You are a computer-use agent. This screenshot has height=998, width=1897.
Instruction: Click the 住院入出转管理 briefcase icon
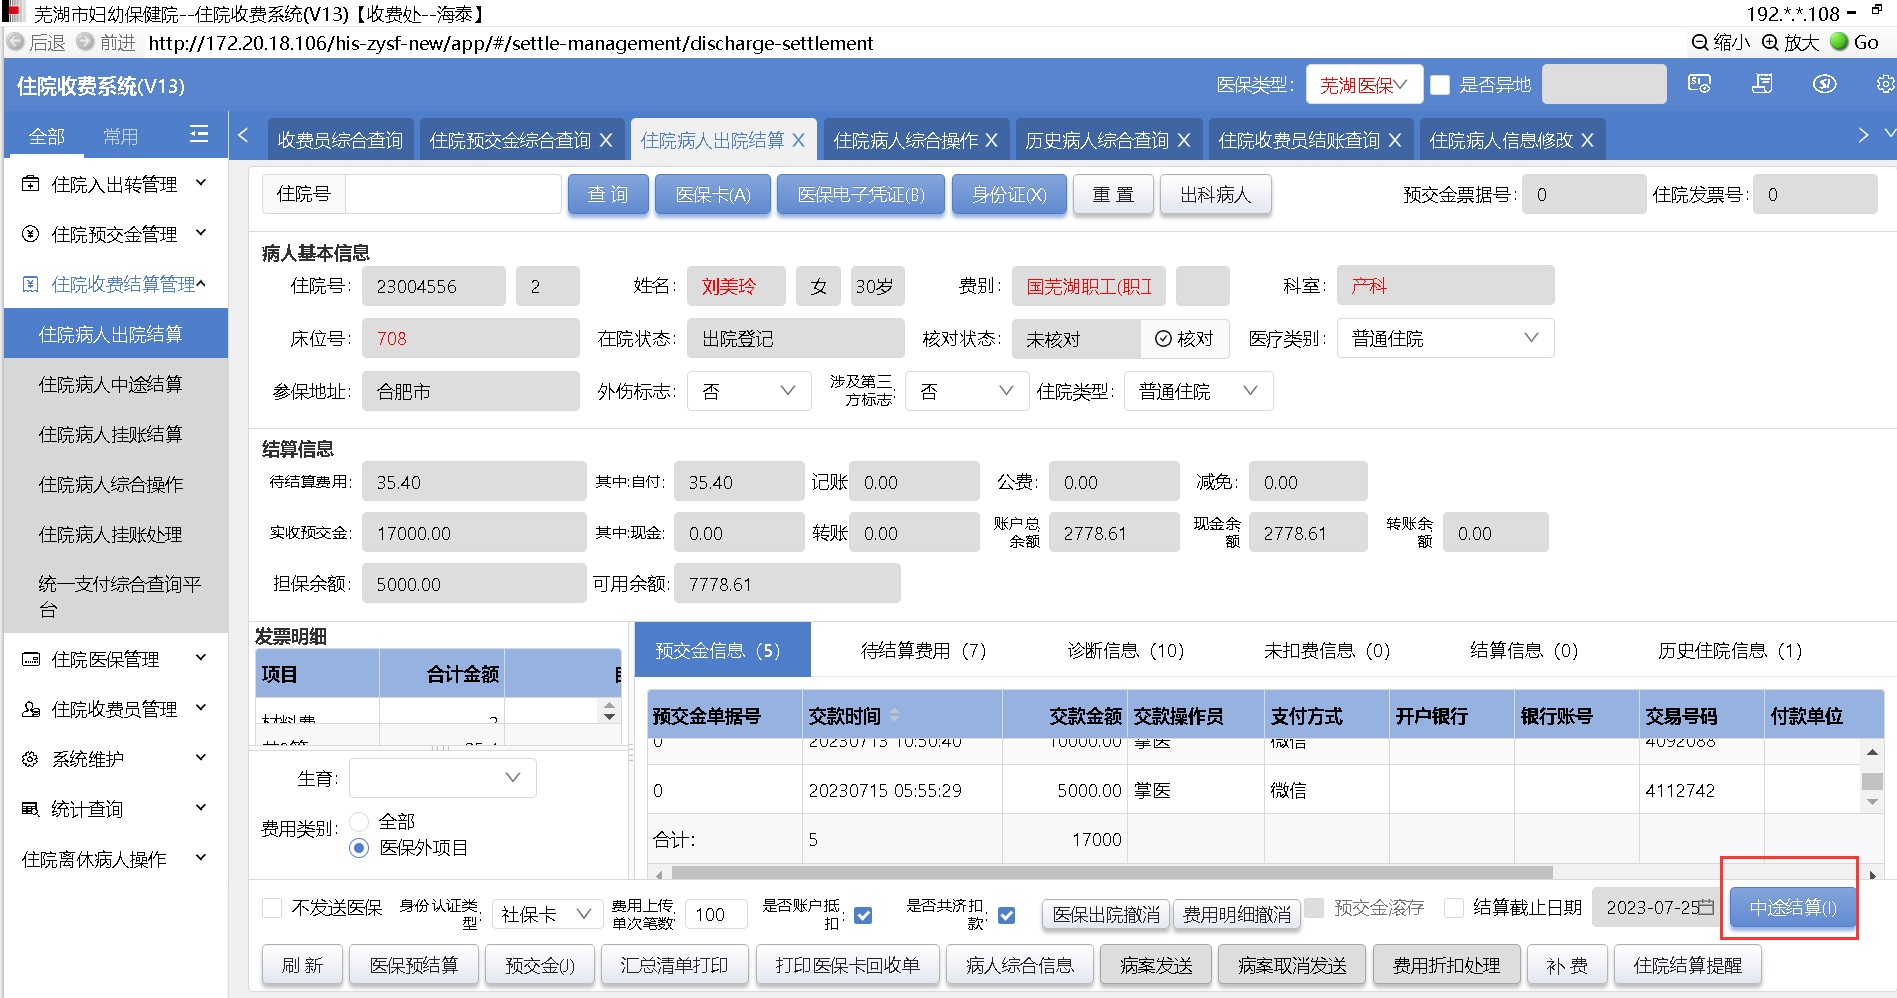31,184
